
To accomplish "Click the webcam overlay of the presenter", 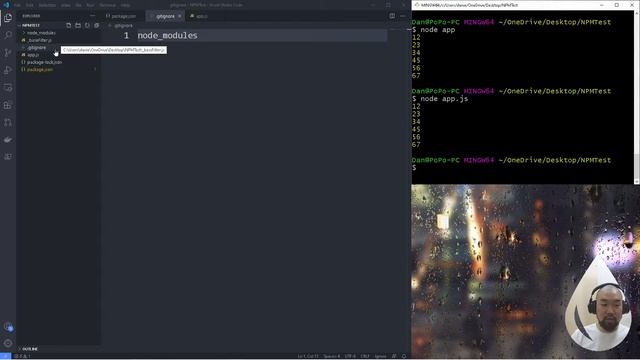I will pos(598,304).
